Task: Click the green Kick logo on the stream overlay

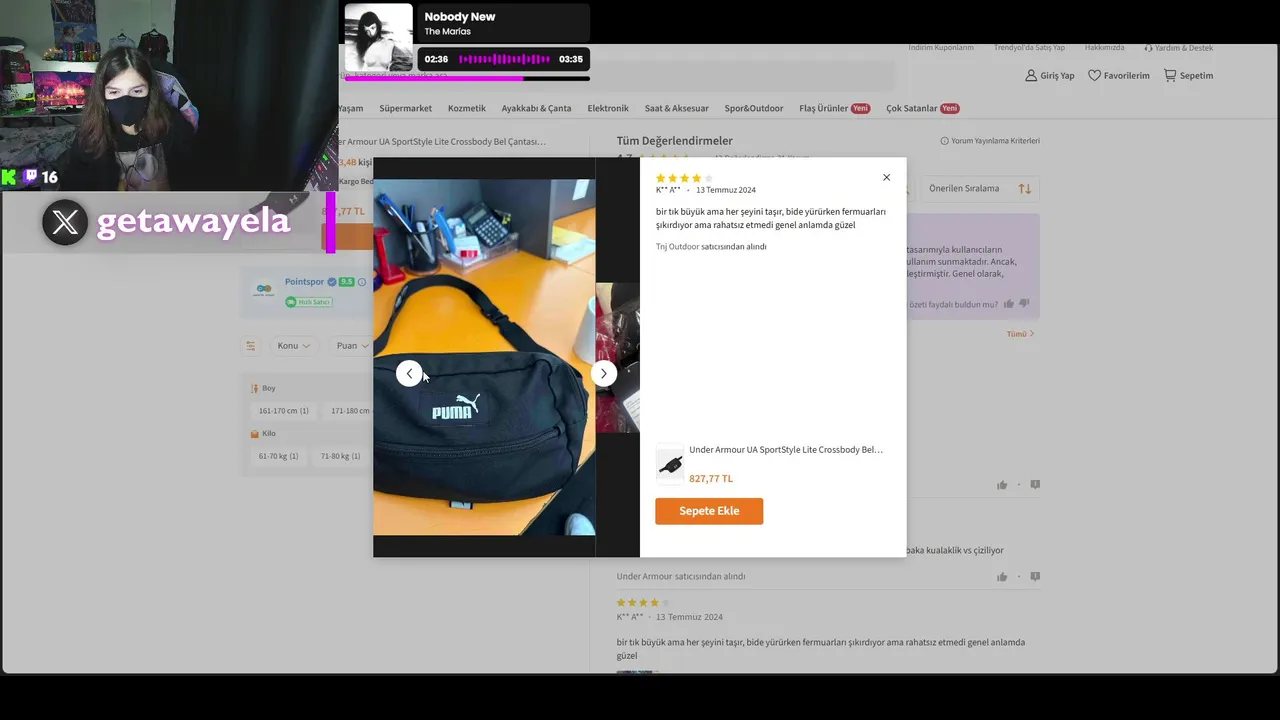Action: 9,177
